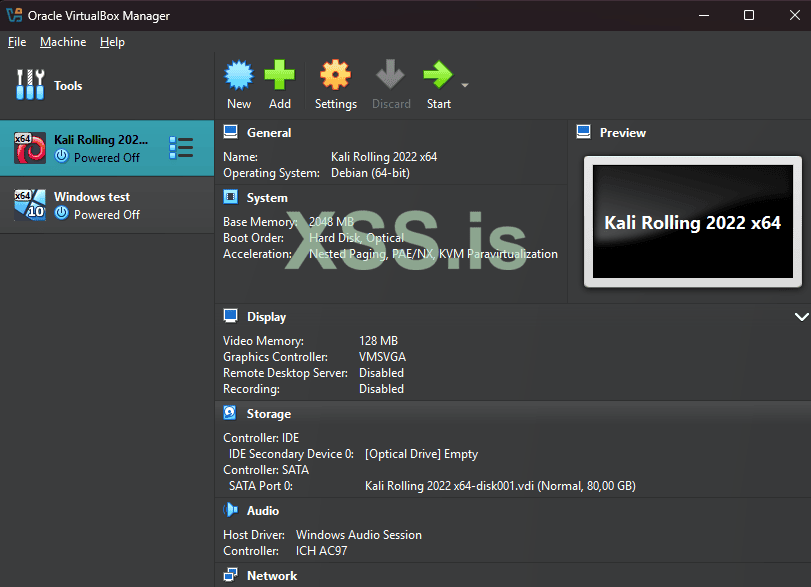Viewport: 811px width, 587px height.
Task: Click the Network section adapters icon
Action: 231,575
